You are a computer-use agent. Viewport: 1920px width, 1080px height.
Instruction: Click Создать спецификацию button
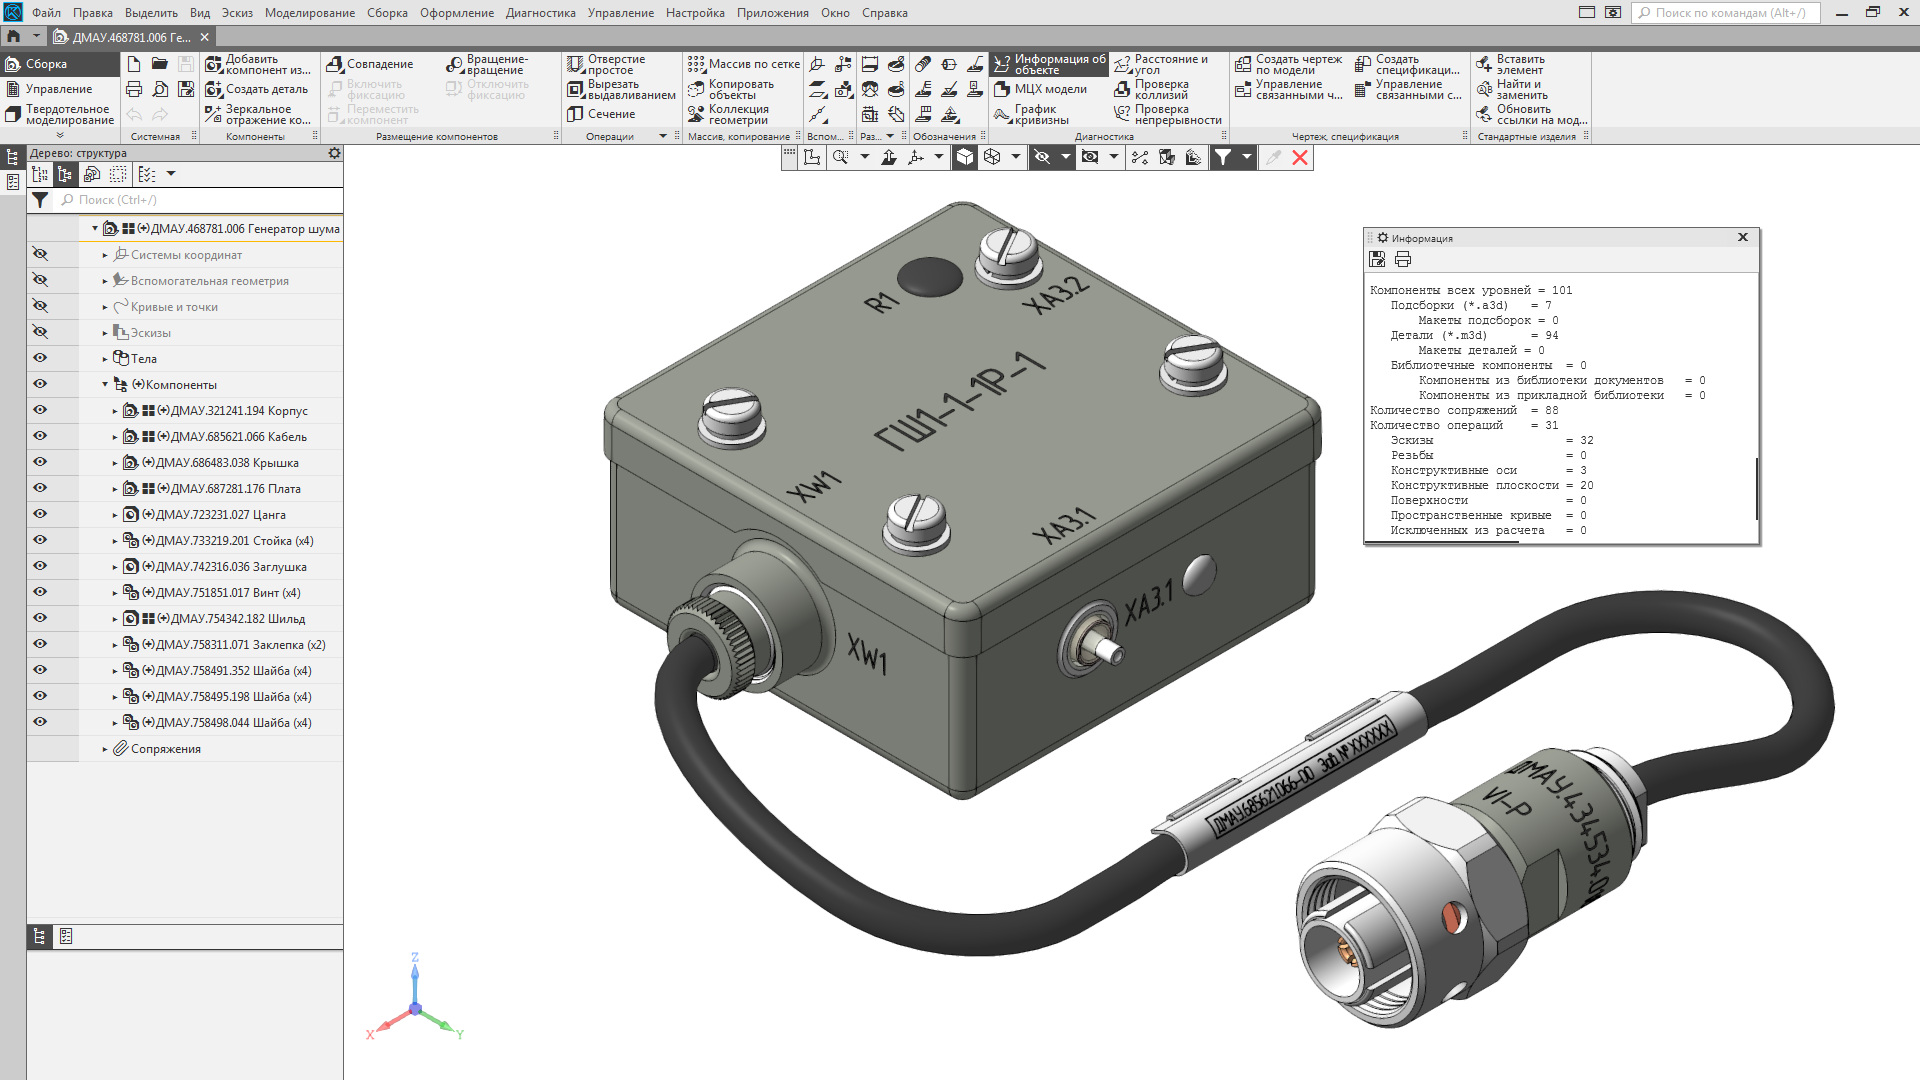[x=1407, y=64]
